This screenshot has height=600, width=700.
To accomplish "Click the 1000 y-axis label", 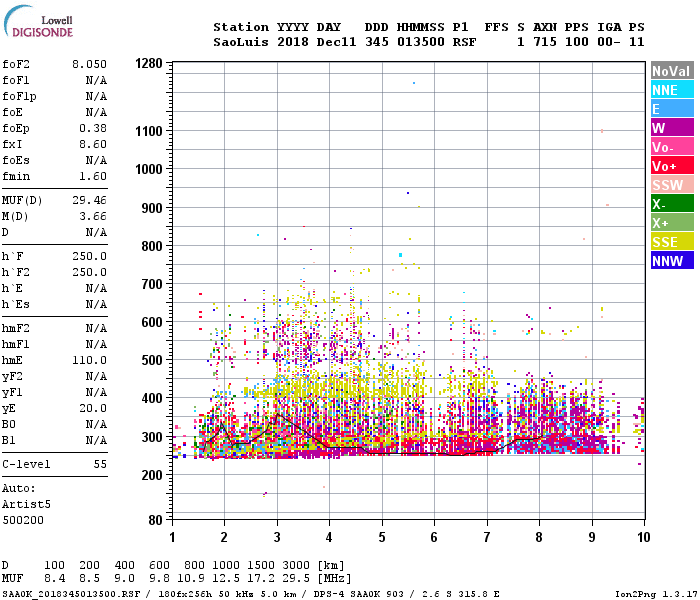I will [149, 169].
